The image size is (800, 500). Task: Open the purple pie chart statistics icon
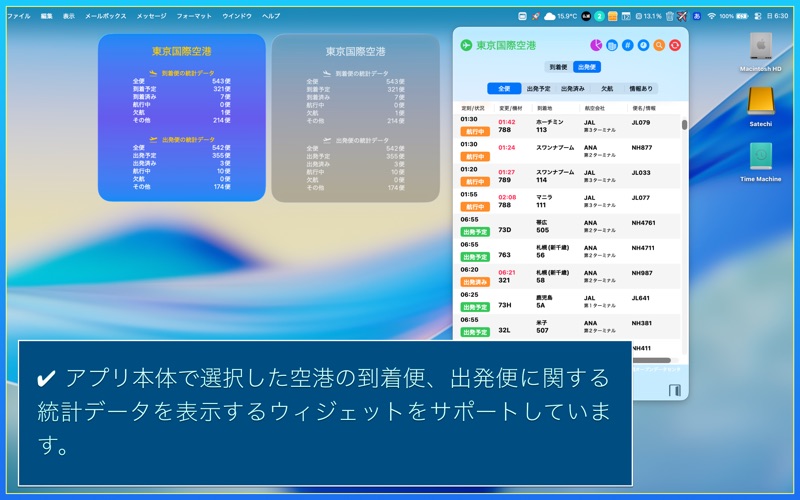[x=596, y=45]
